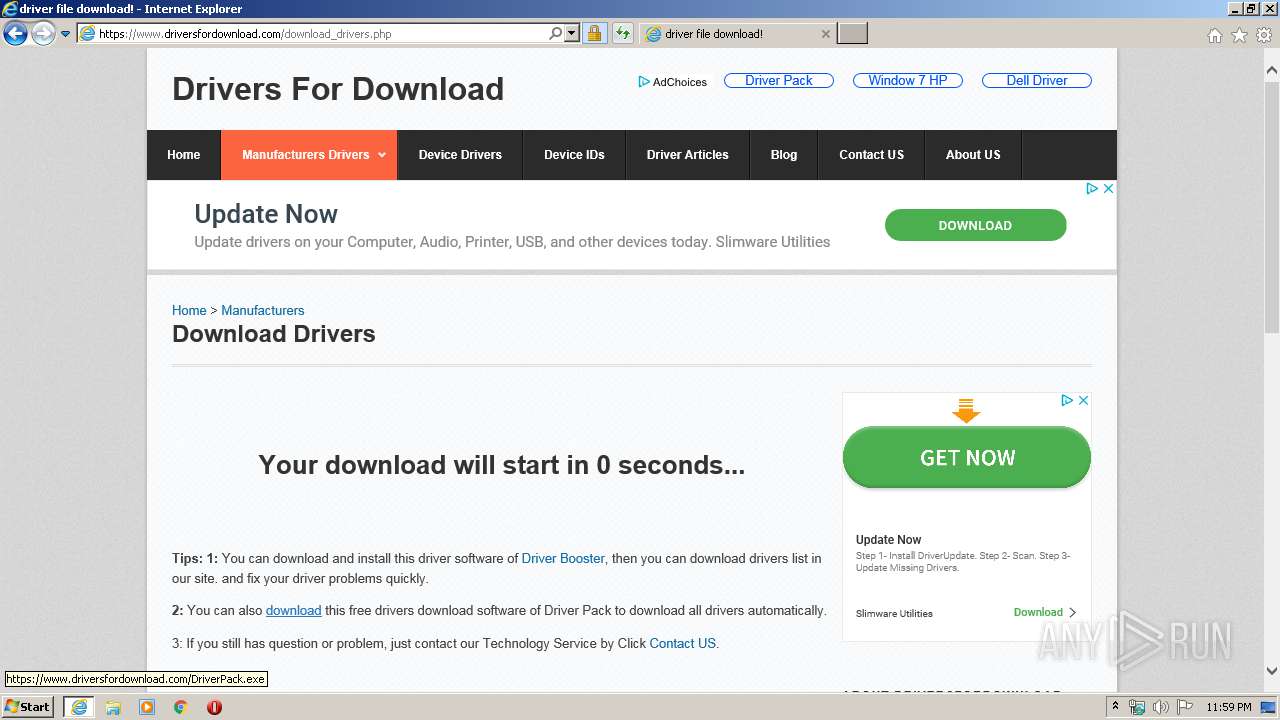Click Action Center flag icon
This screenshot has height=720, width=1280.
point(1183,707)
